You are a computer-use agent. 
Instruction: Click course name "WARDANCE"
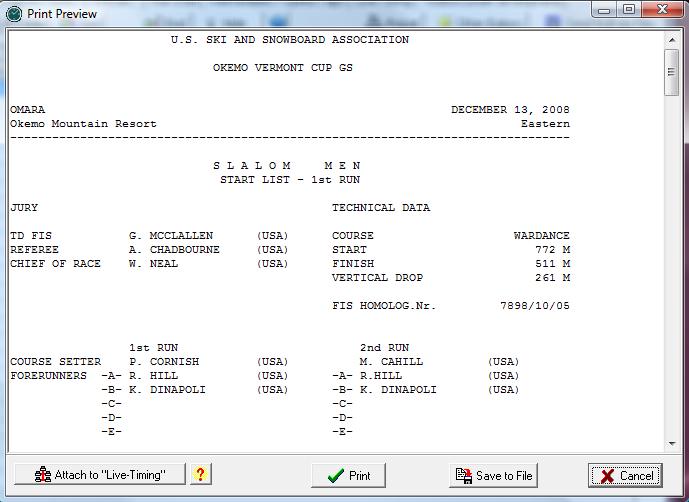coord(542,236)
